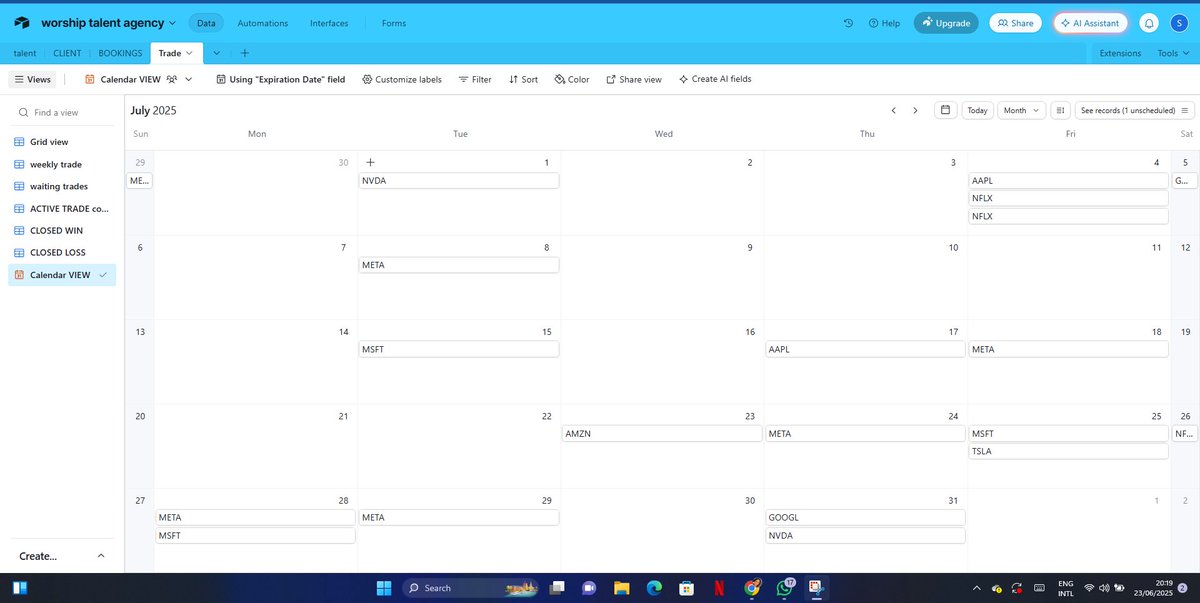Open the Month range dropdown

[x=1021, y=111]
